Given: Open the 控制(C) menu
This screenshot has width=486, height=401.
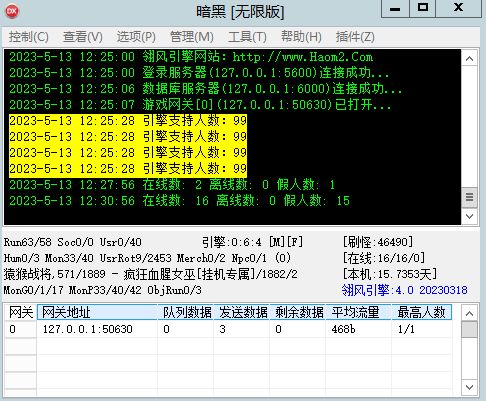Looking at the screenshot, I should (29, 37).
